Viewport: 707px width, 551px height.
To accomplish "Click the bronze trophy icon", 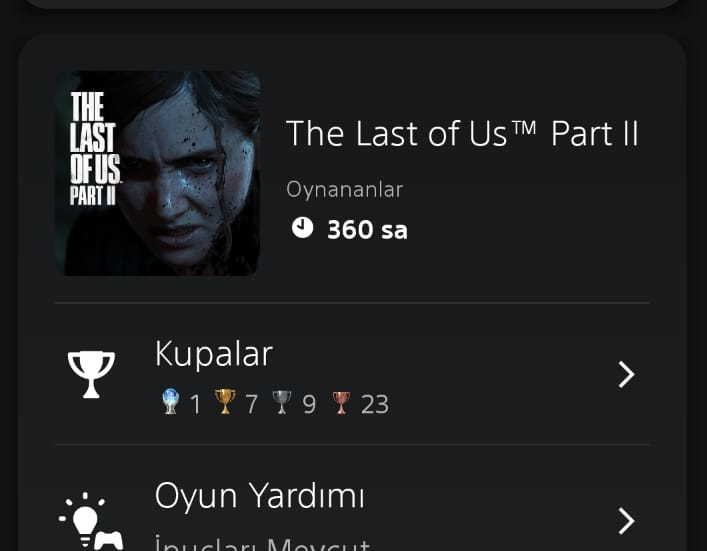I will click(341, 403).
